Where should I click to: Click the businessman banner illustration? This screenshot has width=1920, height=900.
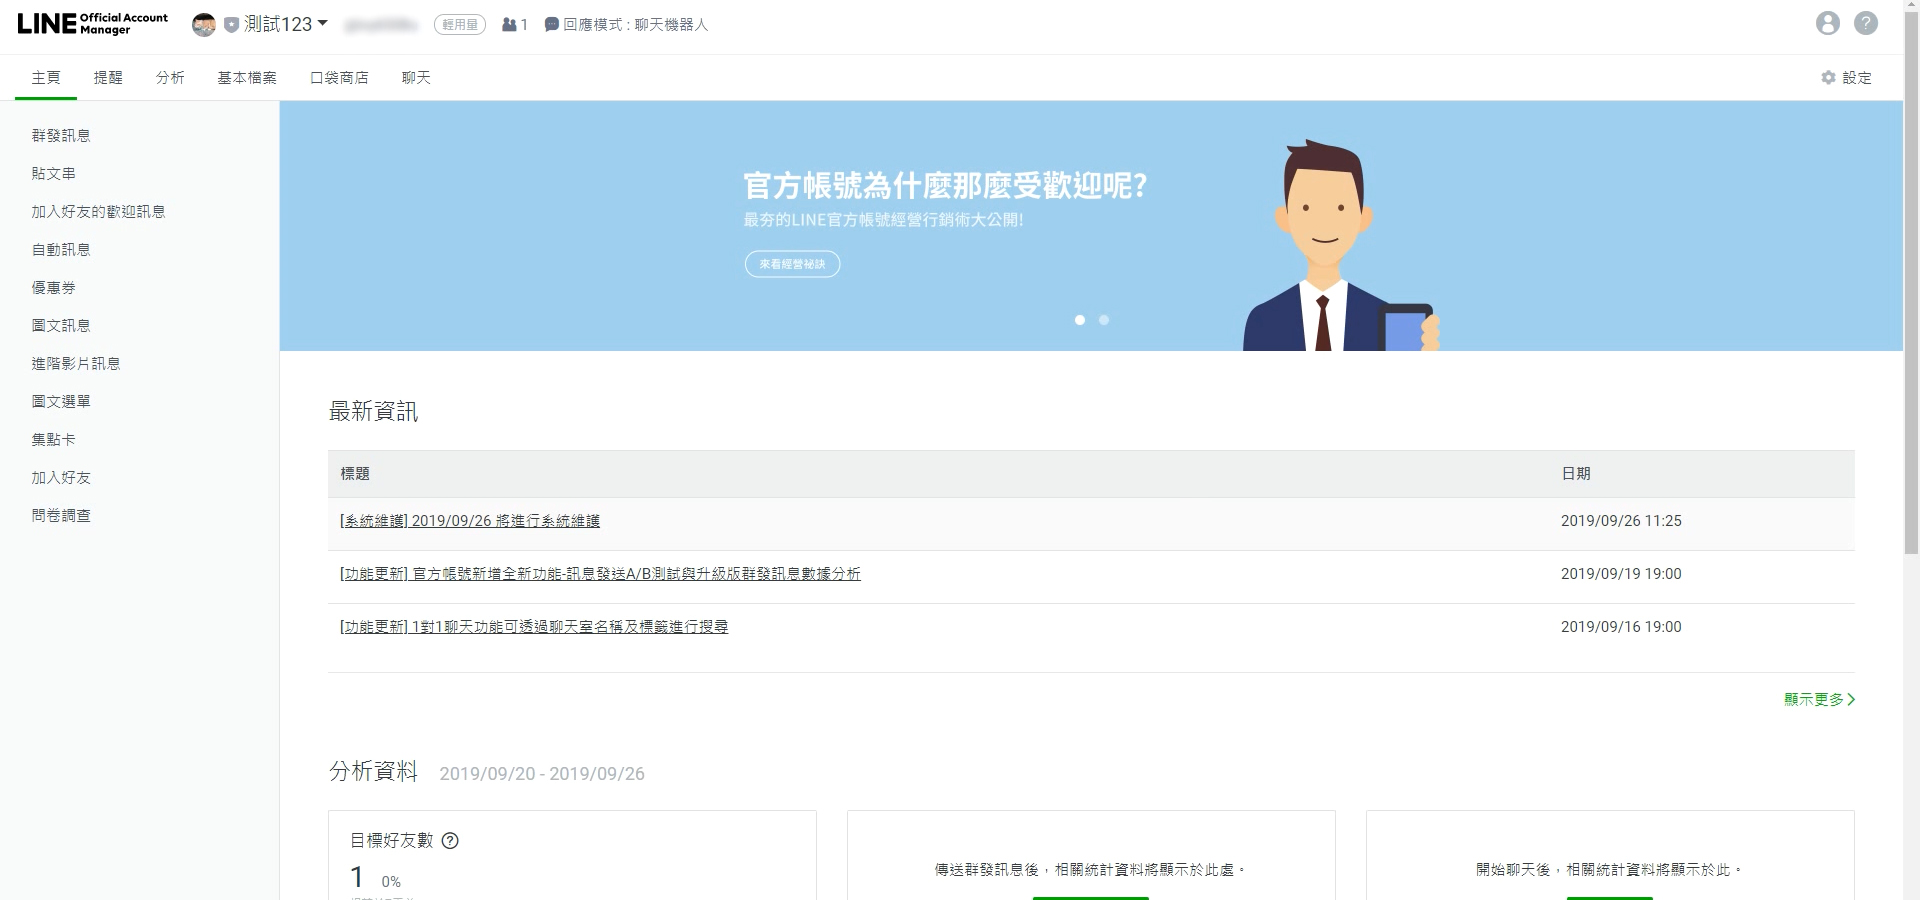1340,245
